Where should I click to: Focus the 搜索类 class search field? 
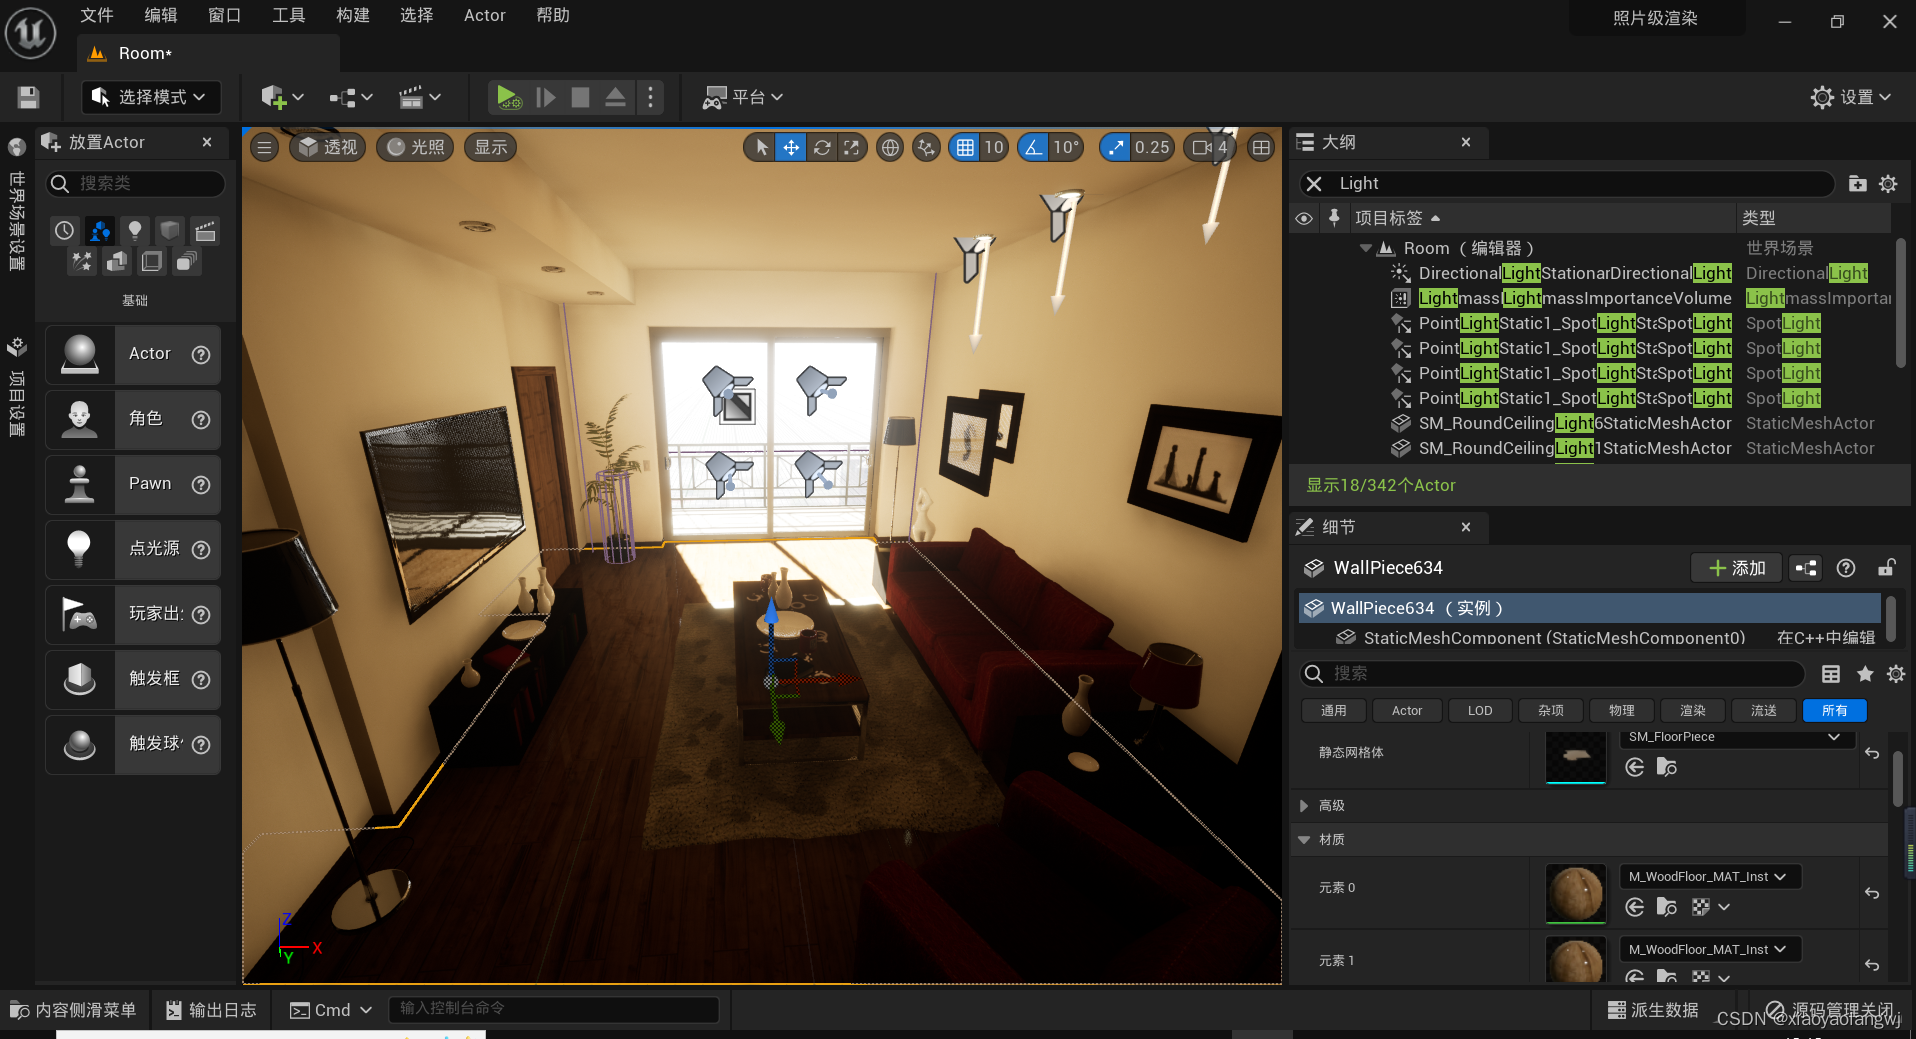(x=136, y=184)
